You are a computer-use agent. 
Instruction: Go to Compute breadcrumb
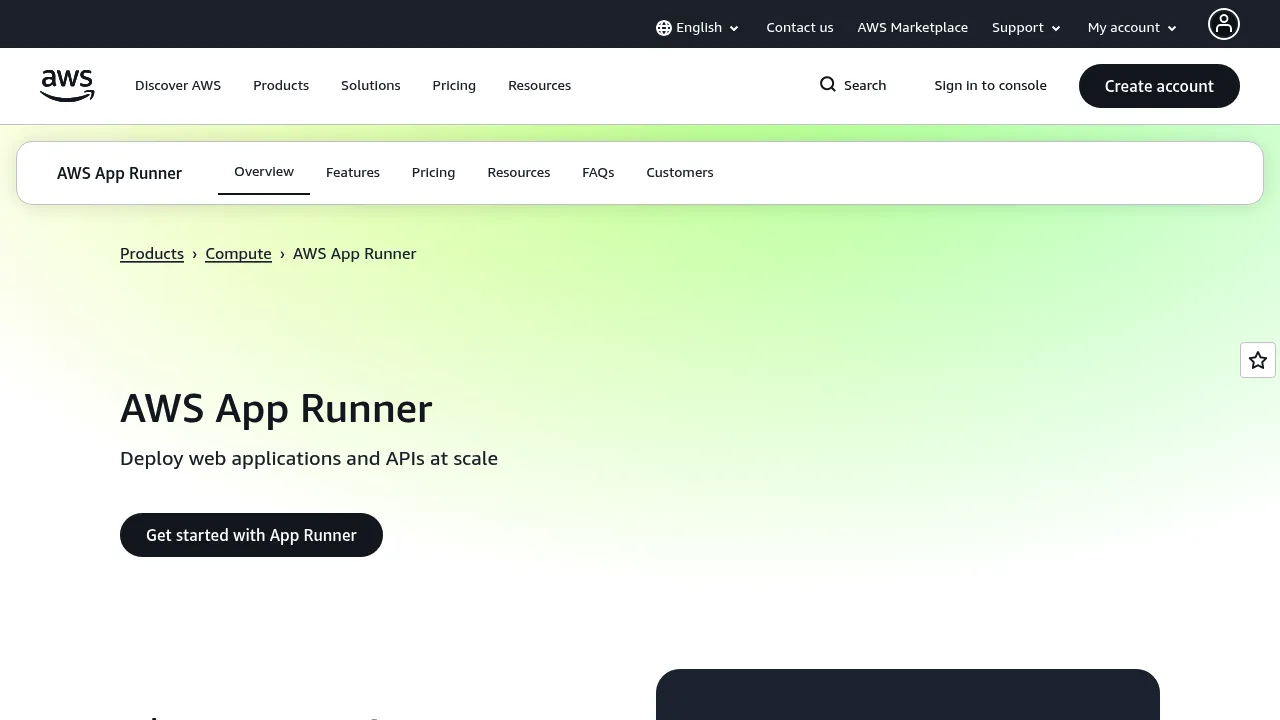[x=238, y=254]
